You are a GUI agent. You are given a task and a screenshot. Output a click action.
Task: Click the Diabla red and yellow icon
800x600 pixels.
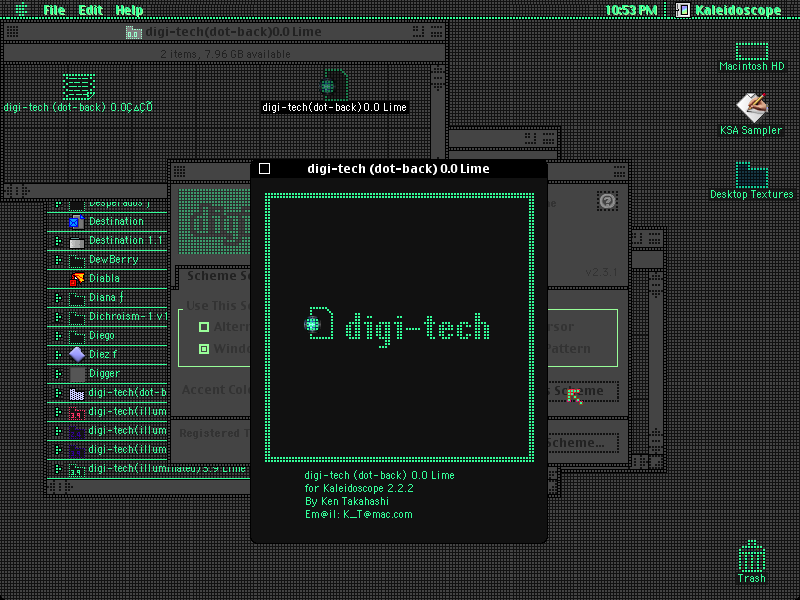point(77,279)
